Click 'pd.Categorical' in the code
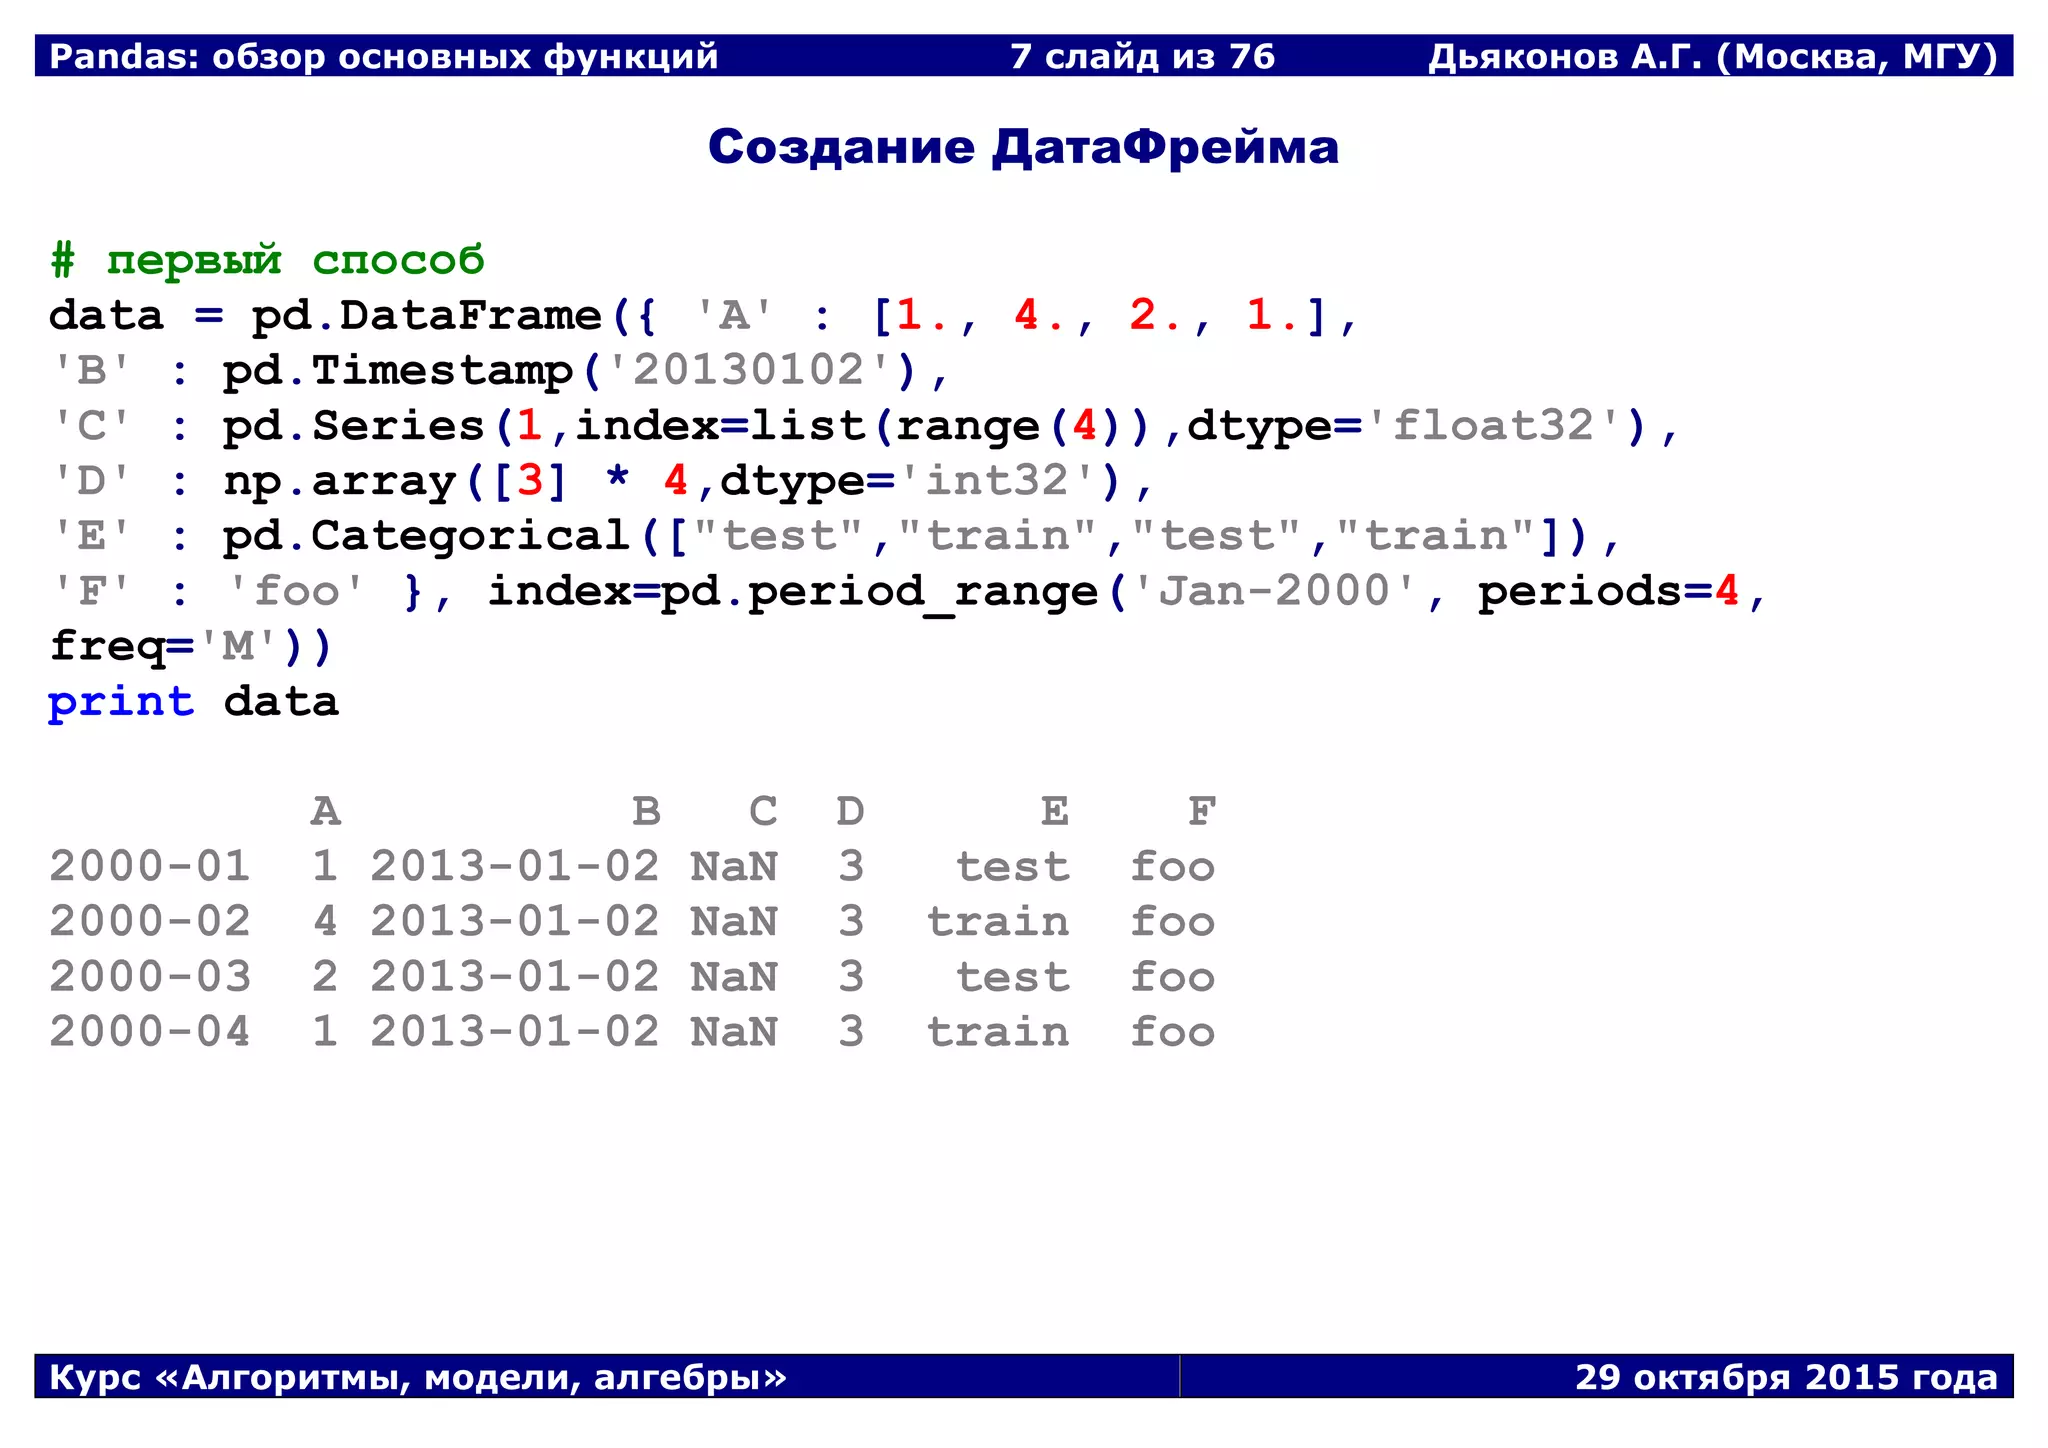 [426, 536]
